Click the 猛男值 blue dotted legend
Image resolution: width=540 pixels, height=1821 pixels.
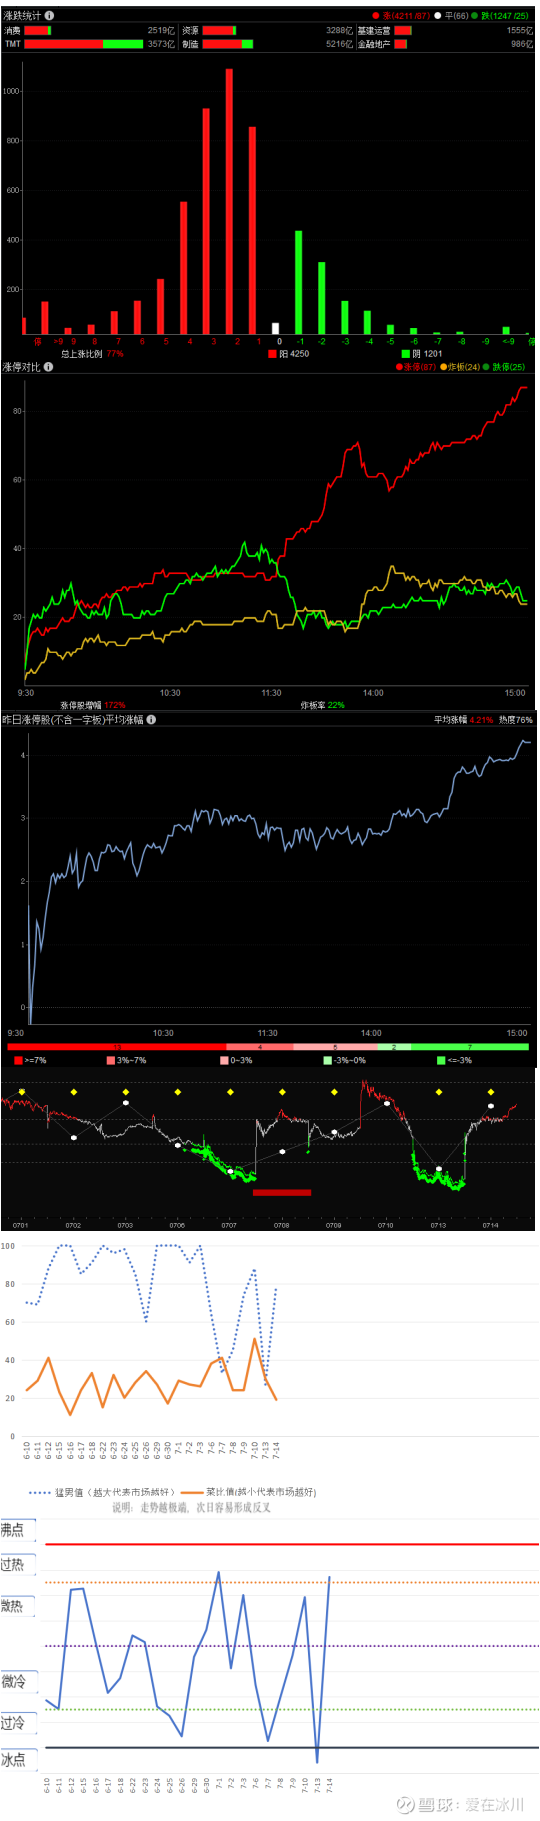(101, 1492)
